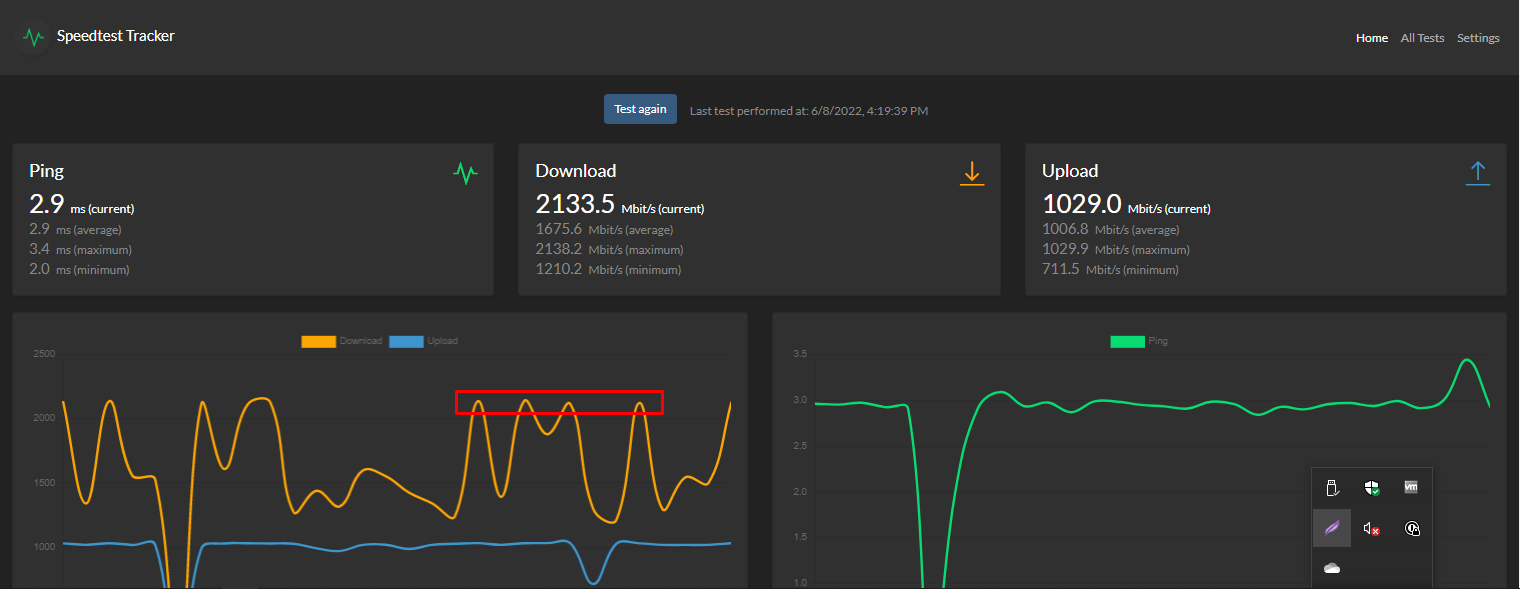This screenshot has width=1520, height=589.
Task: Open OneDrive from the tray cloud icon
Action: tap(1331, 567)
